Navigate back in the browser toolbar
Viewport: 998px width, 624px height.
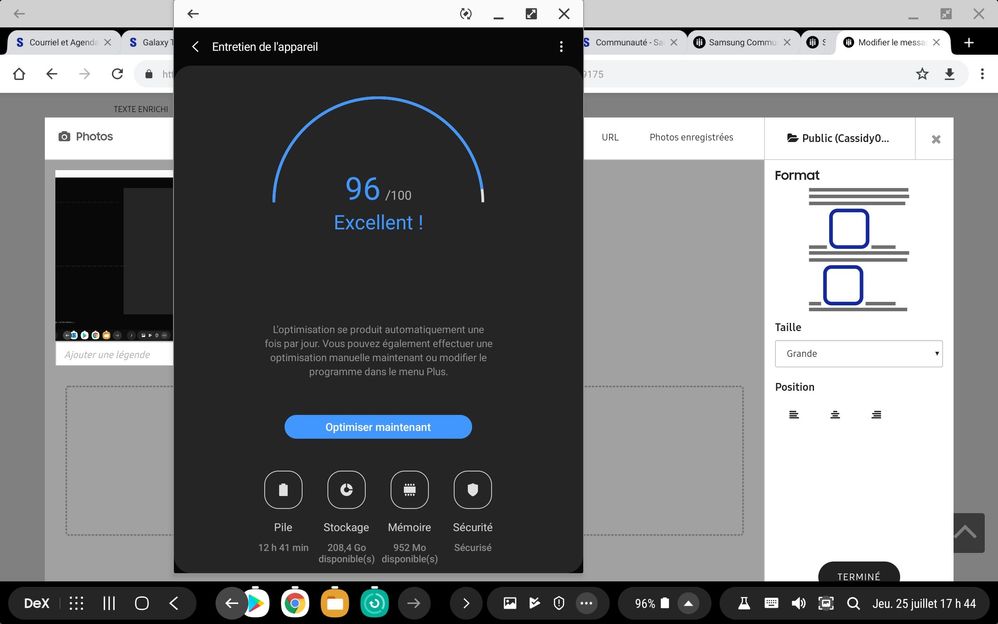(52, 74)
